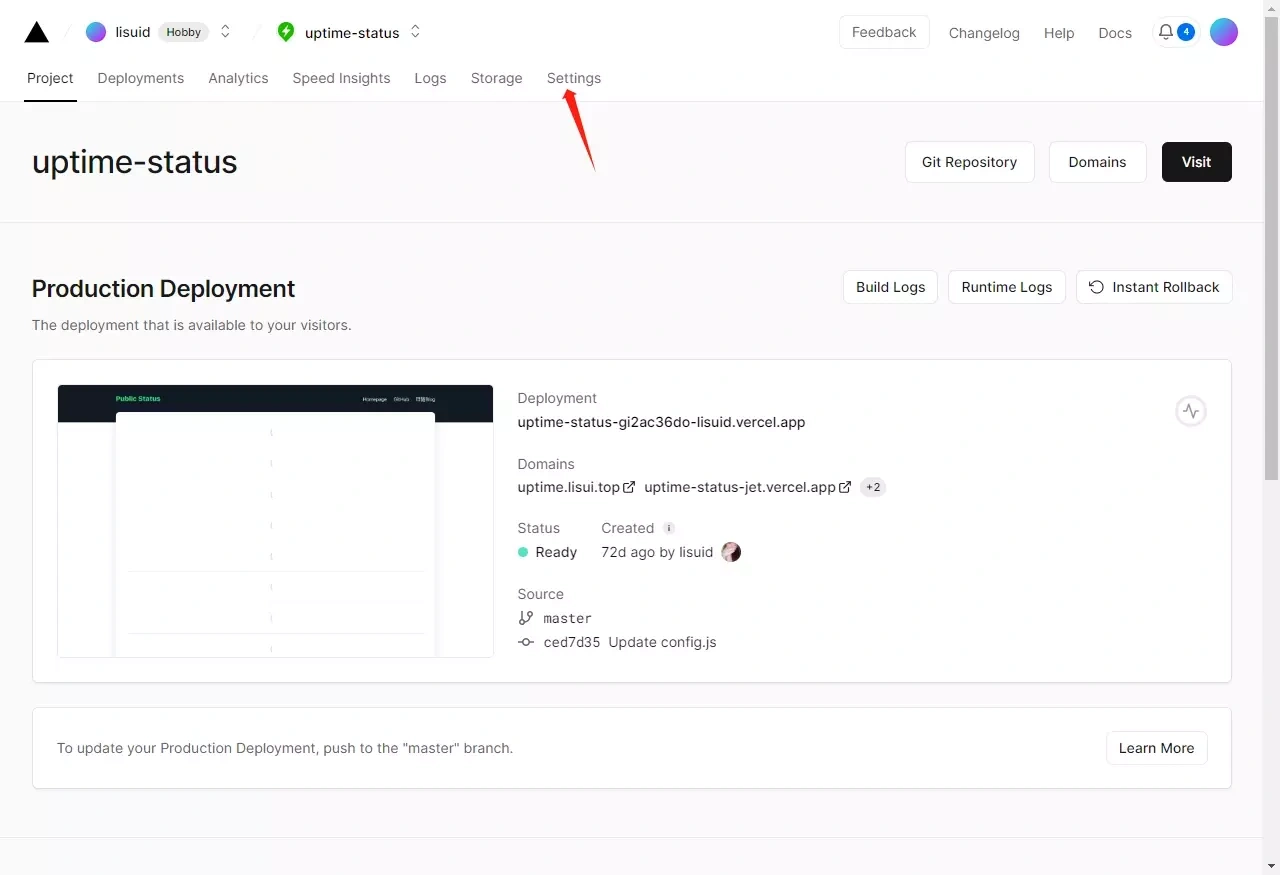Click external link icon beside uptime.lisui.top
1280x875 pixels.
pos(629,487)
